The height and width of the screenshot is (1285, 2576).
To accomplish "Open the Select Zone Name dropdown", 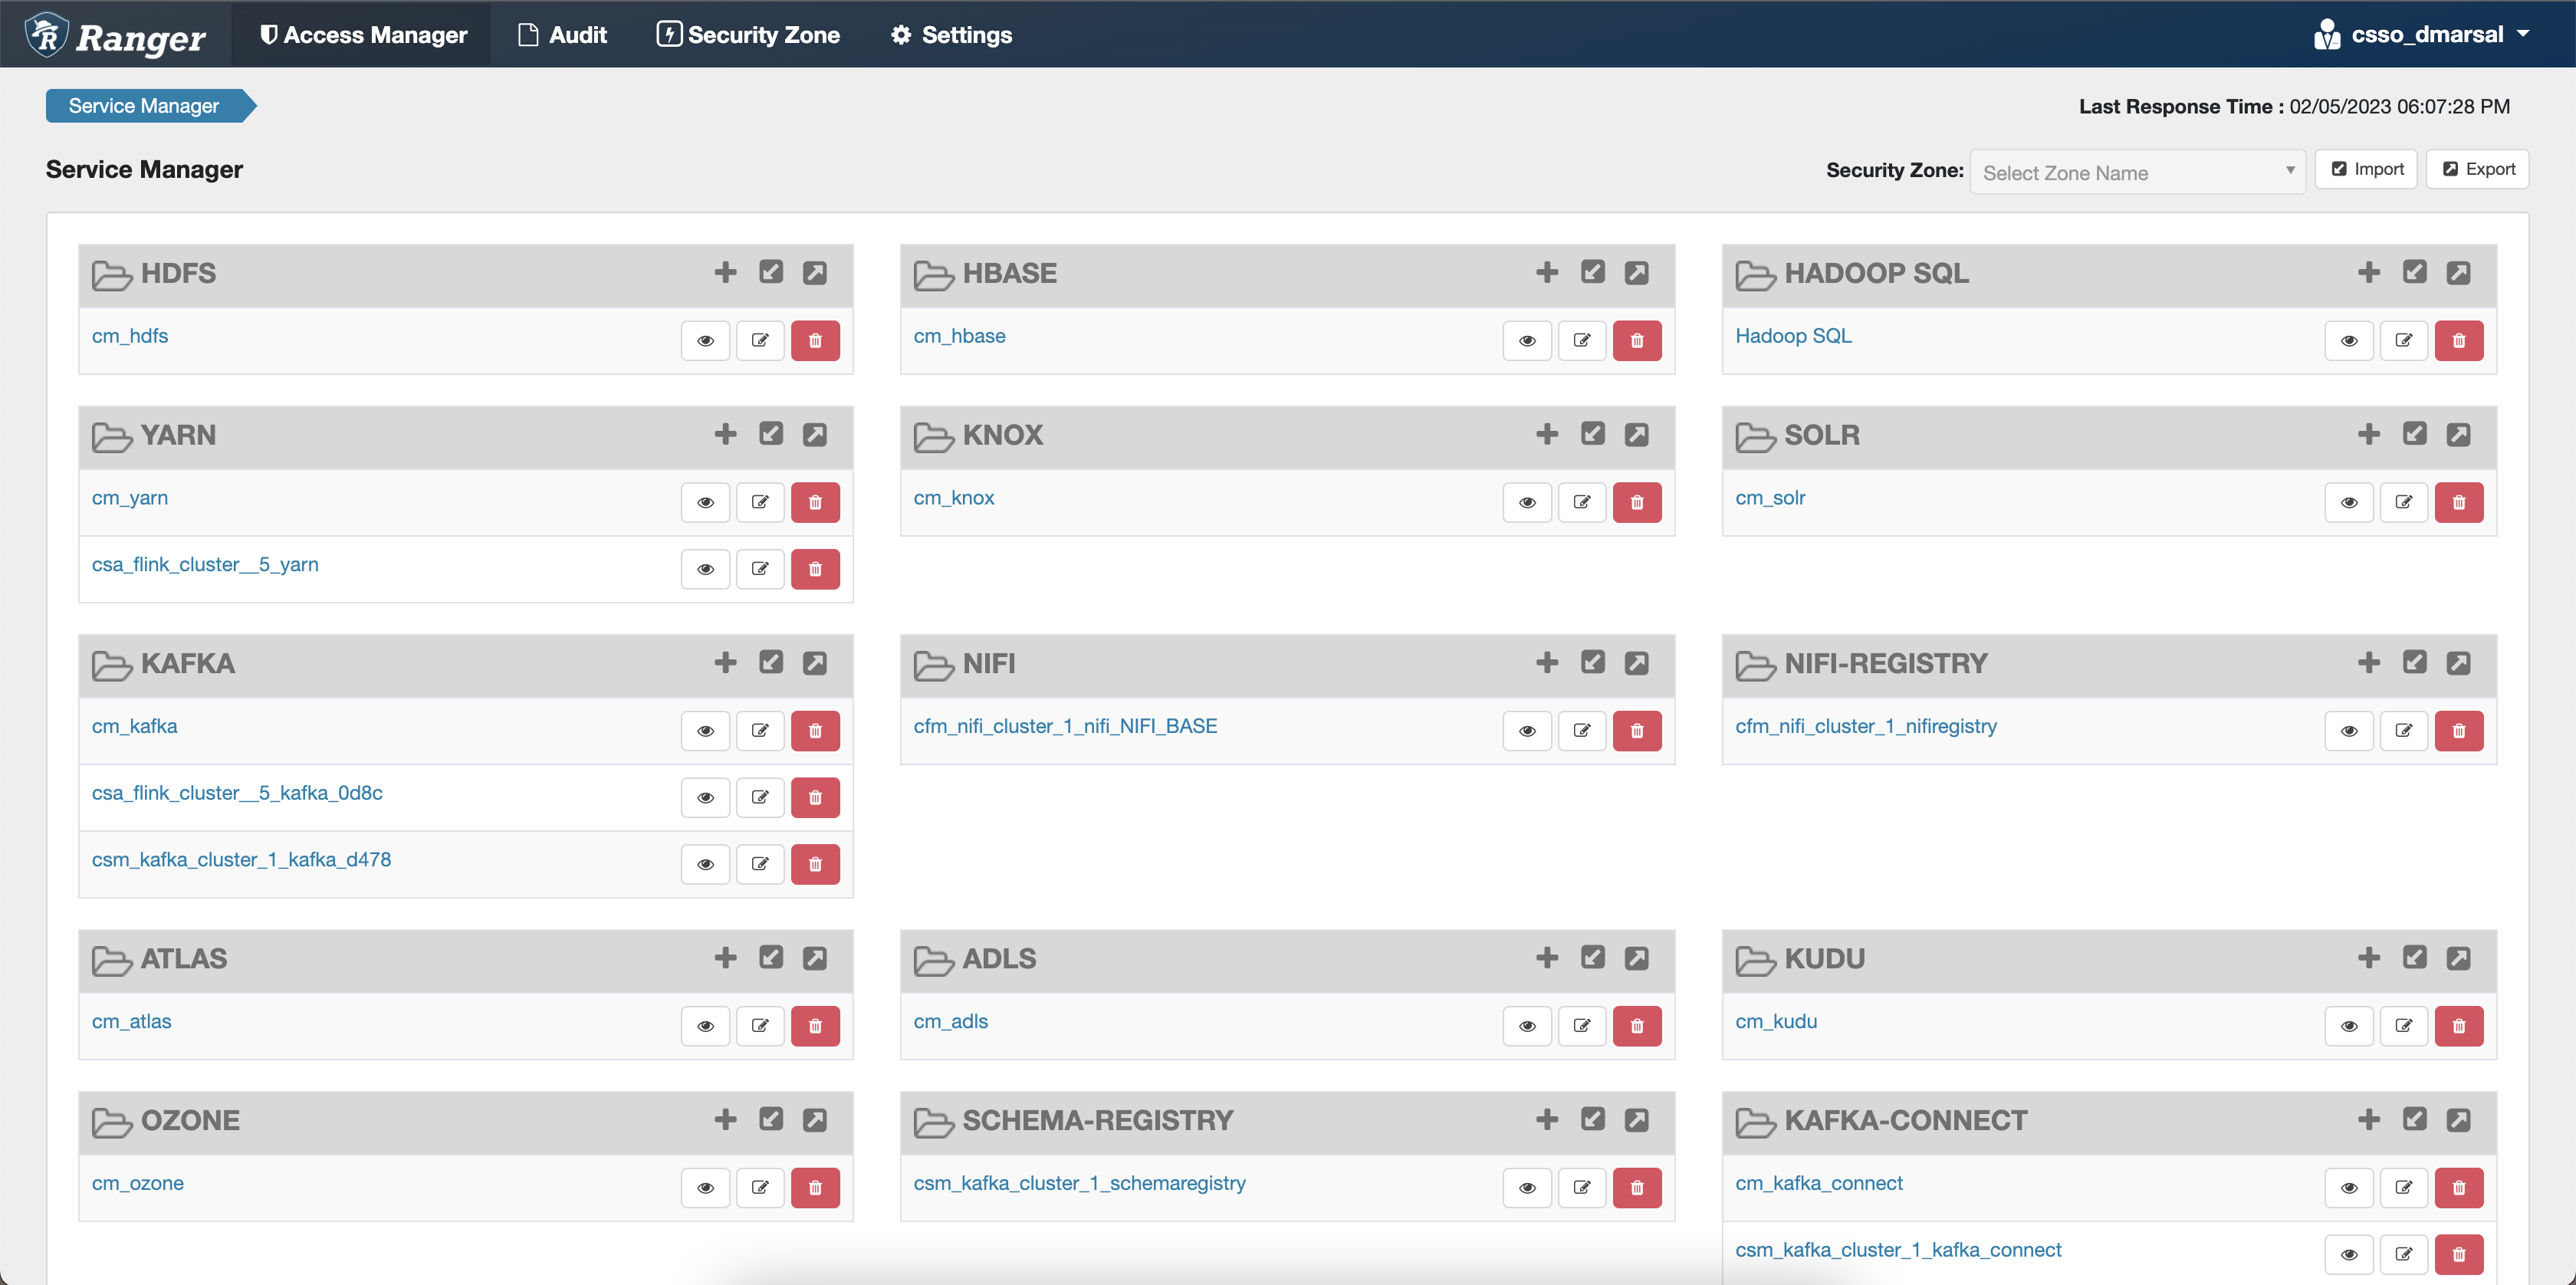I will point(2136,173).
